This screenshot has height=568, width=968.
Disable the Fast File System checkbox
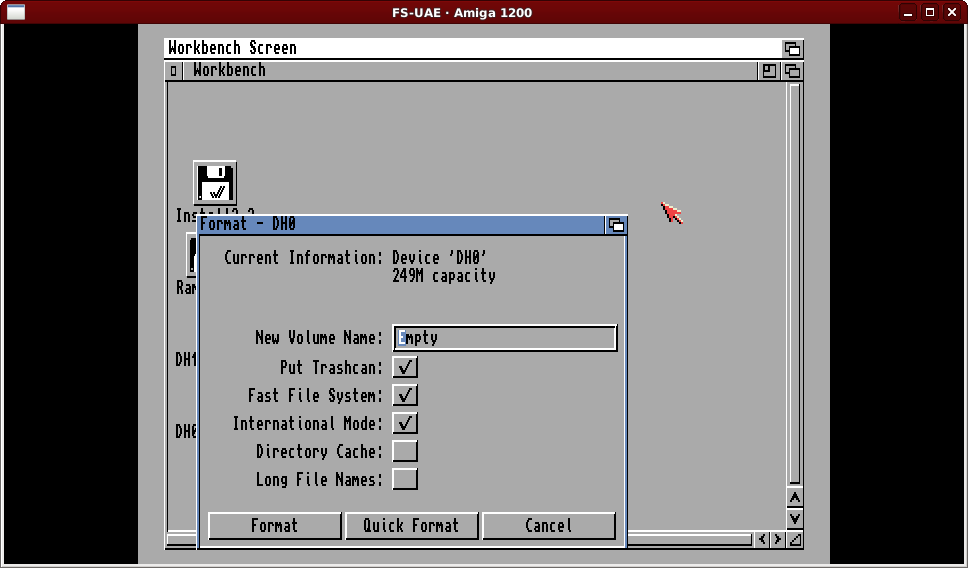405,395
